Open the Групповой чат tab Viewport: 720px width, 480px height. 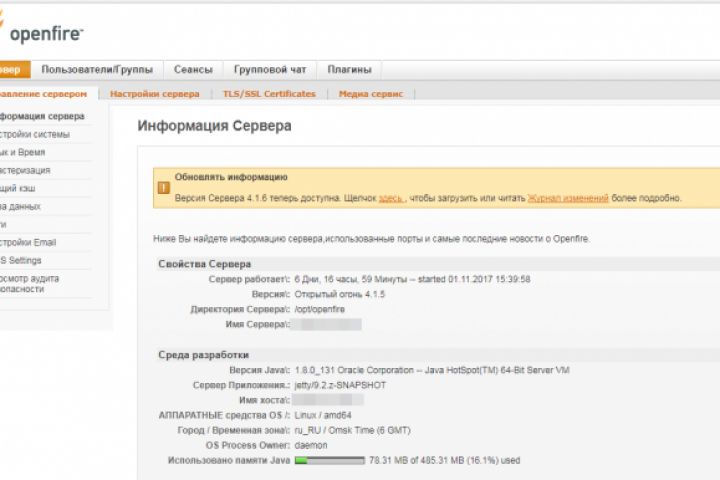270,70
